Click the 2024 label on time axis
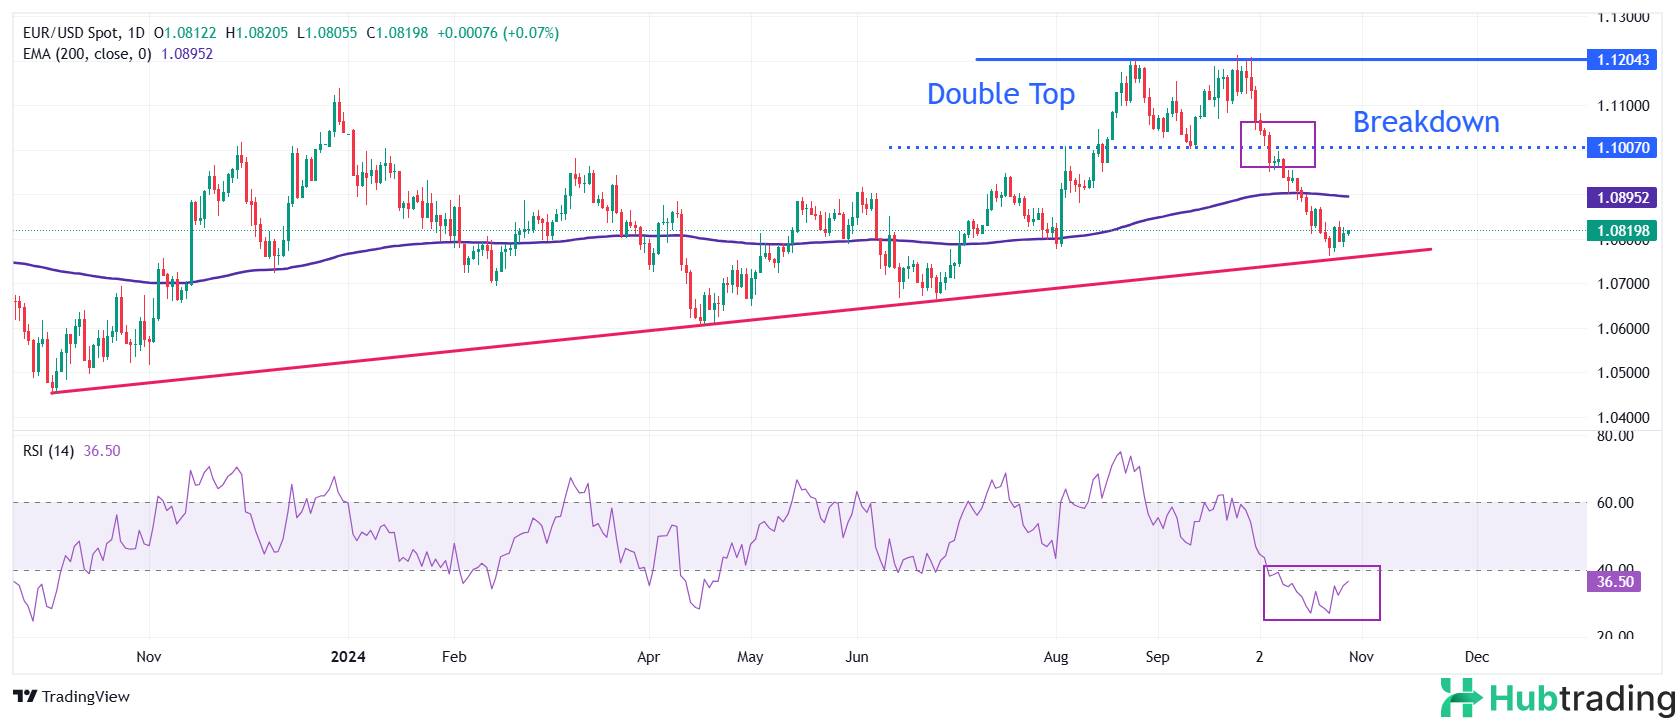 pos(348,657)
